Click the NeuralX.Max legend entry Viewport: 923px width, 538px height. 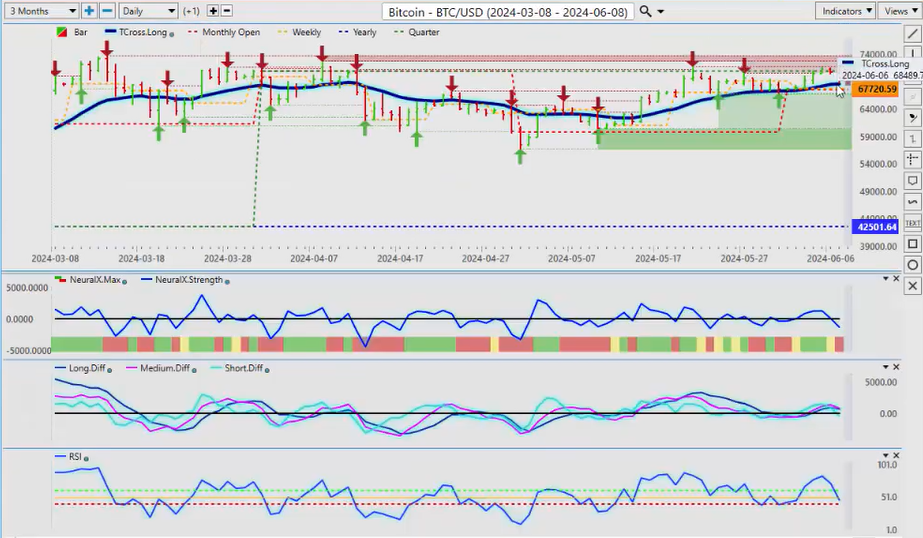coord(88,280)
